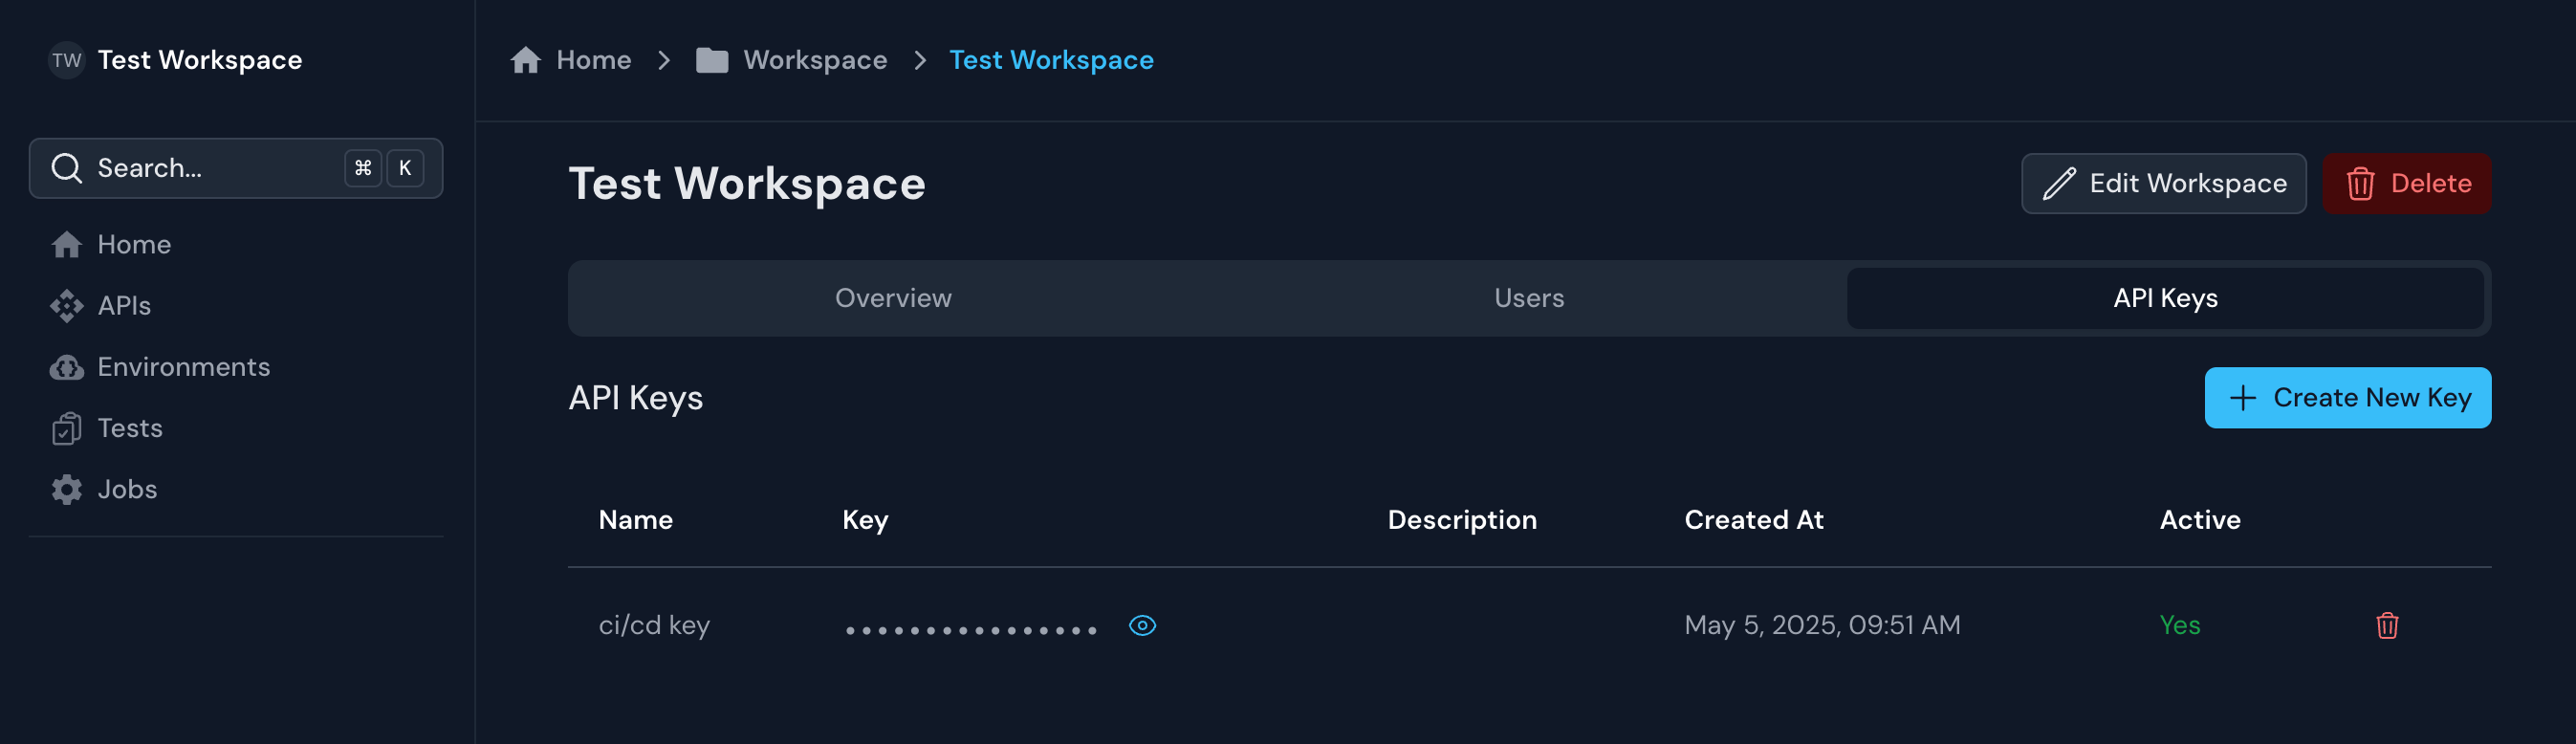The image size is (2576, 744).
Task: Click the masked key dots value
Action: point(971,630)
